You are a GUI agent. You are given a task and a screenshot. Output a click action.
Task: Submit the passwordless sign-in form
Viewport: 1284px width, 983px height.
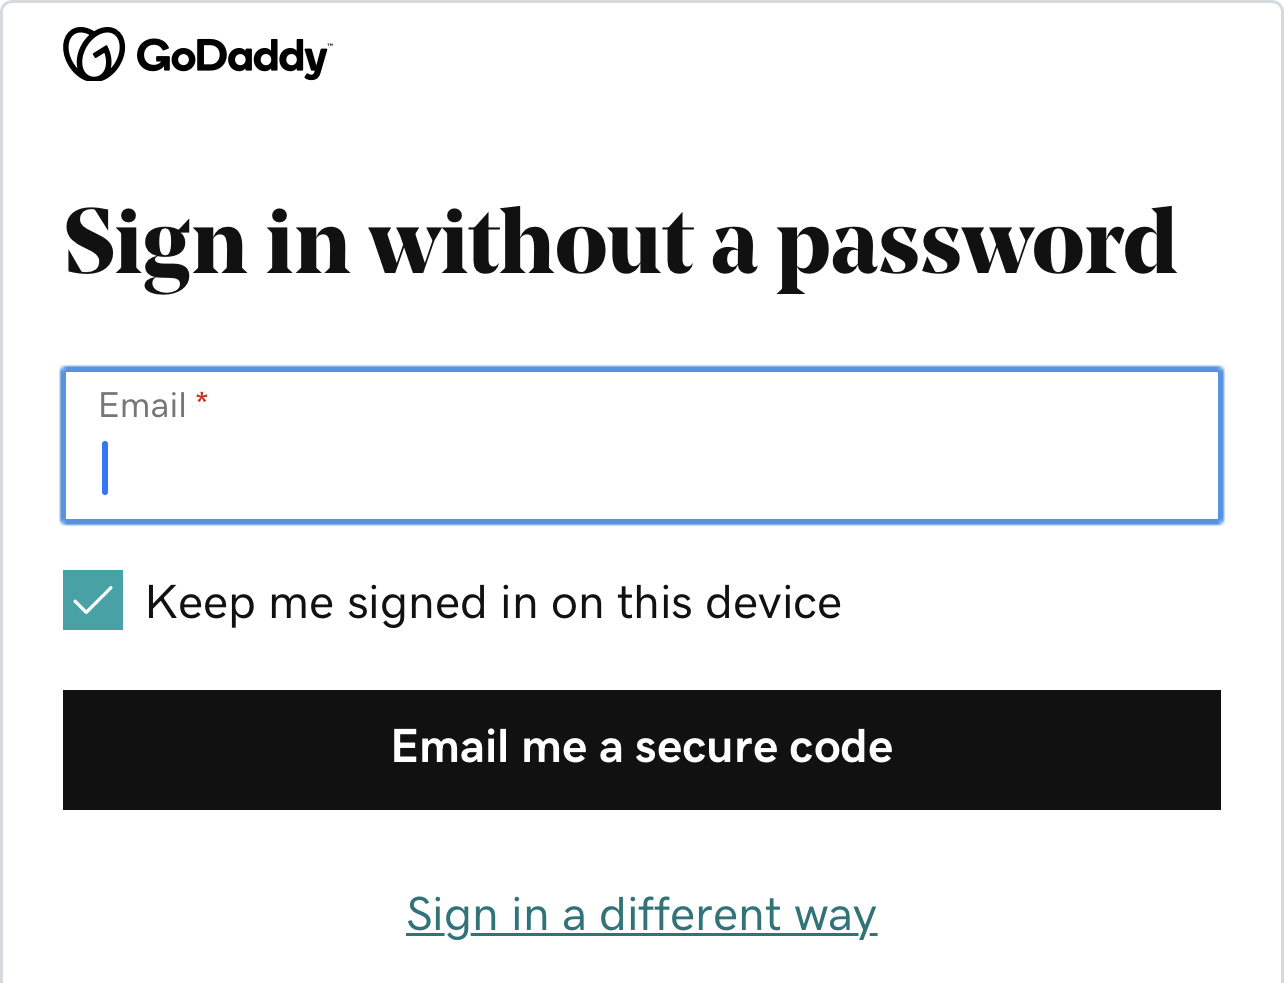click(642, 749)
